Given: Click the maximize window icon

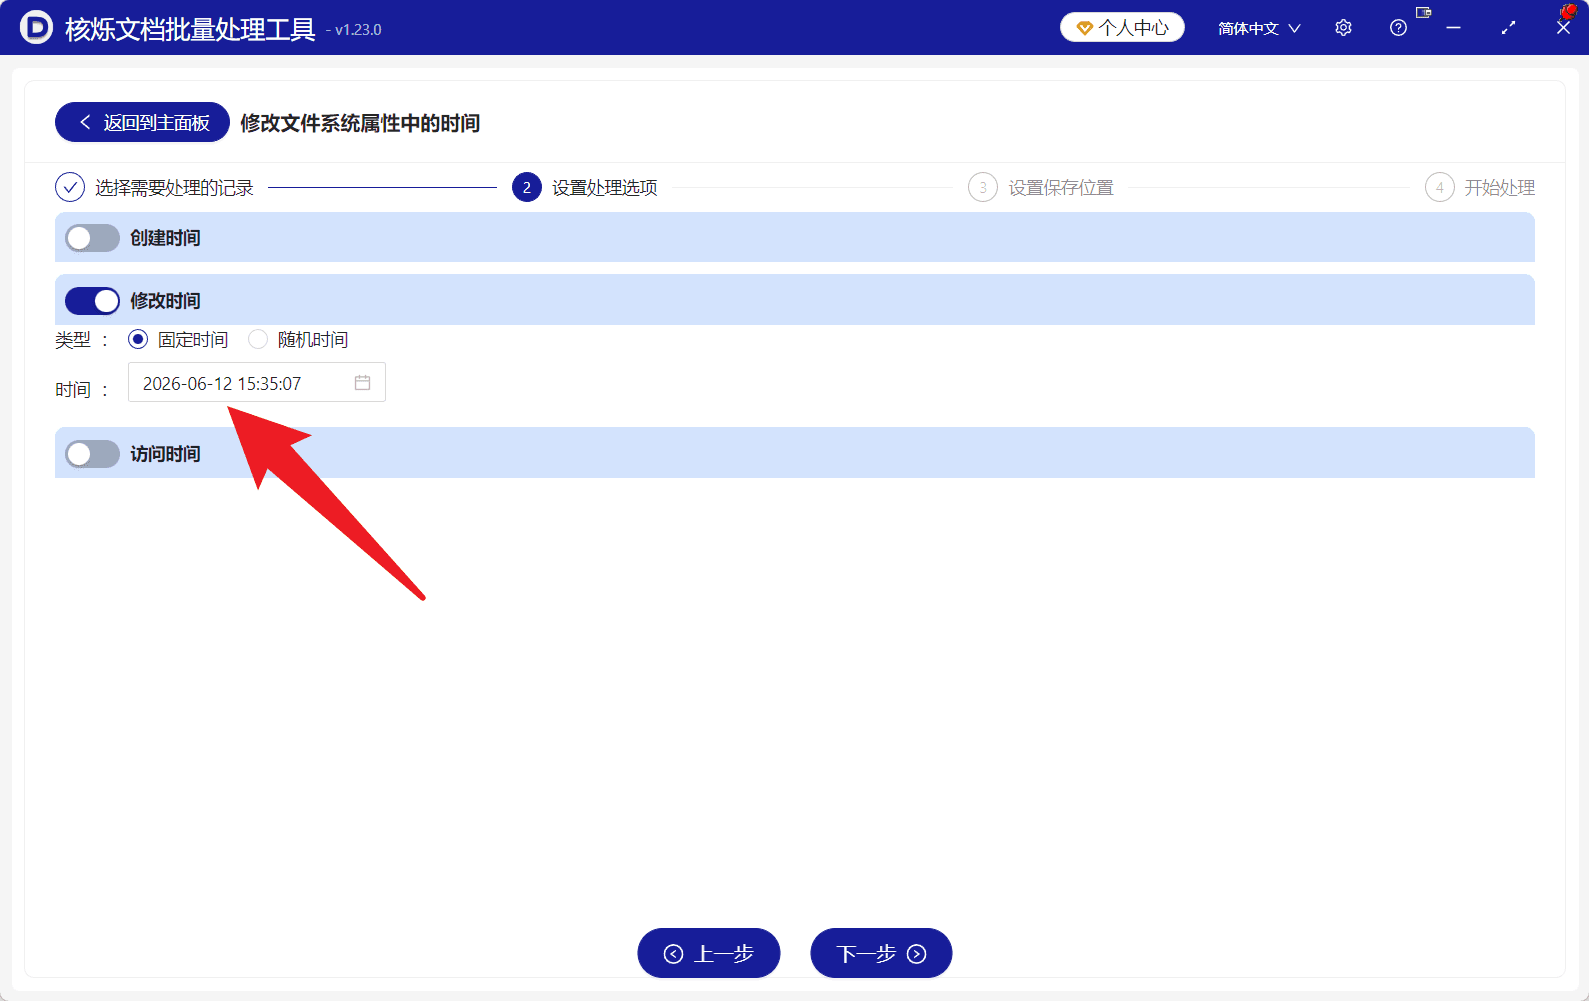Looking at the screenshot, I should tap(1508, 28).
